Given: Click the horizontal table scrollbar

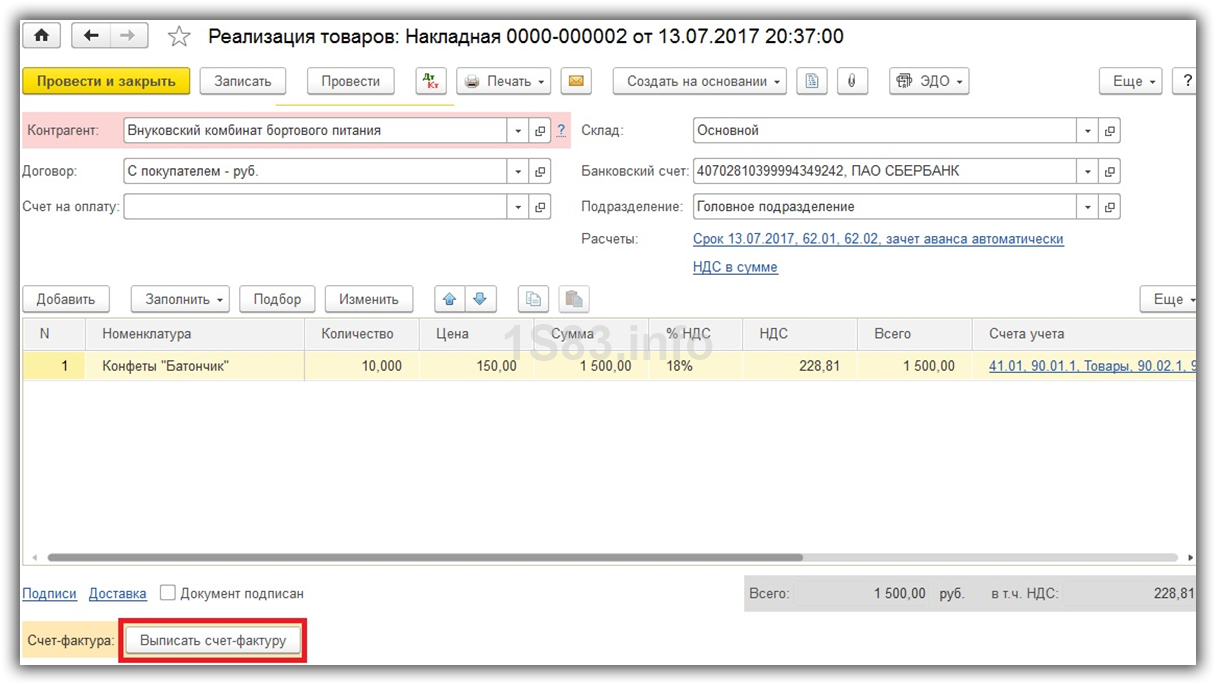Looking at the screenshot, I should pos(425,557).
